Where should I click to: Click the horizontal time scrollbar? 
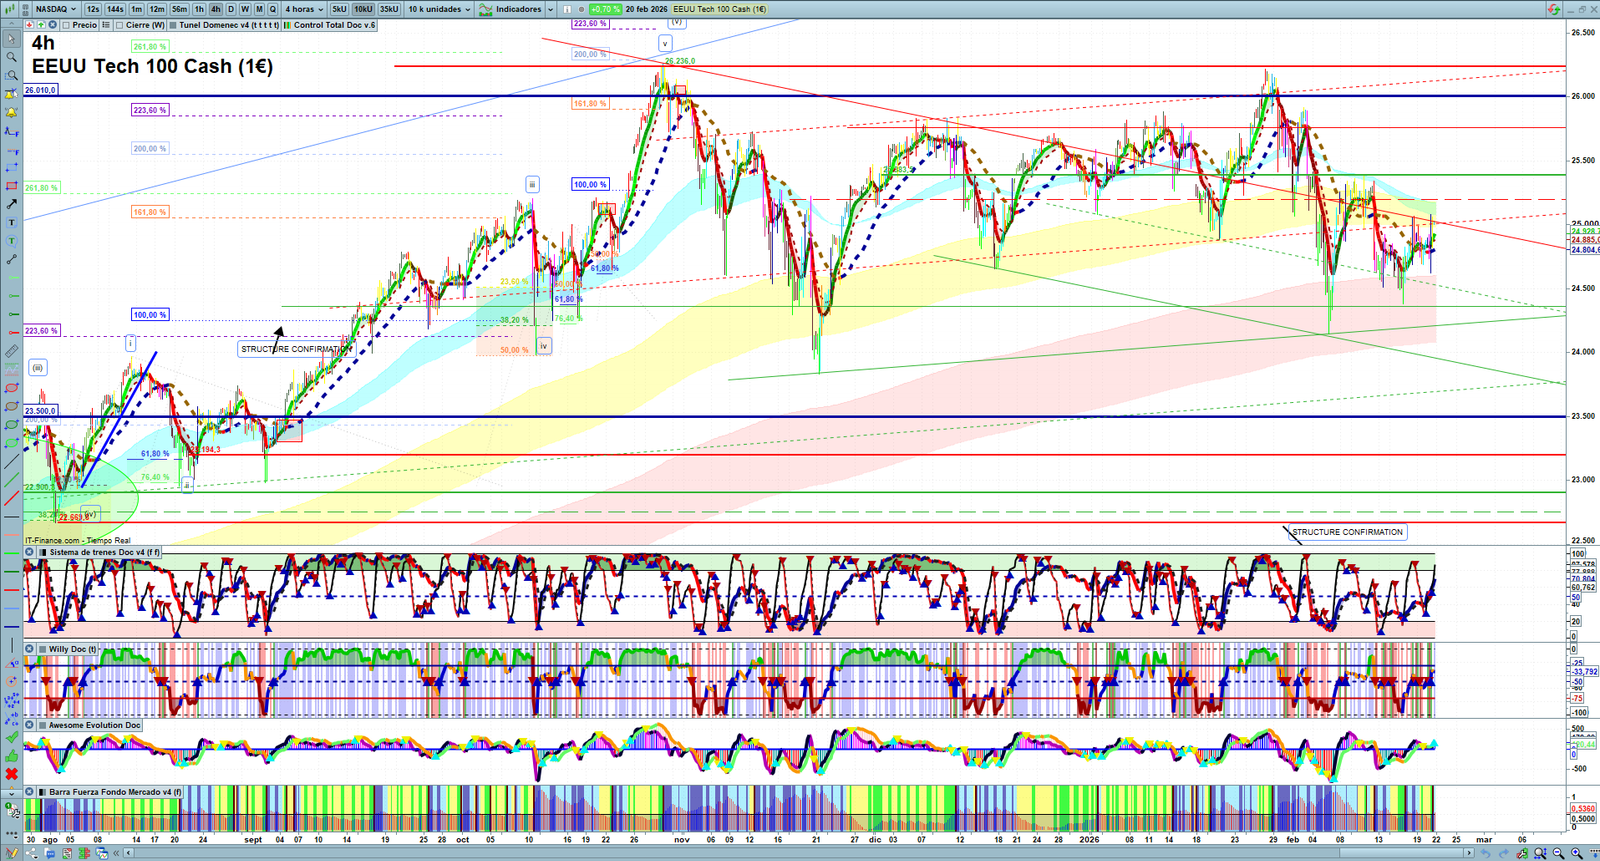tap(799, 853)
